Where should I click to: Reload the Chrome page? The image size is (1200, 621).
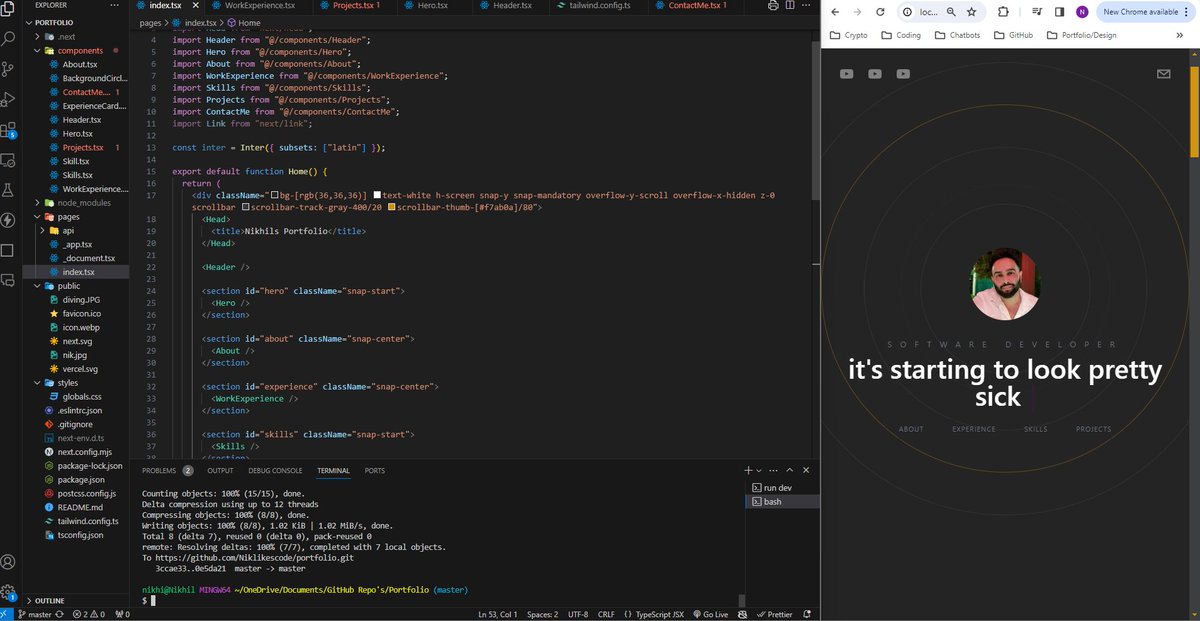click(x=880, y=12)
